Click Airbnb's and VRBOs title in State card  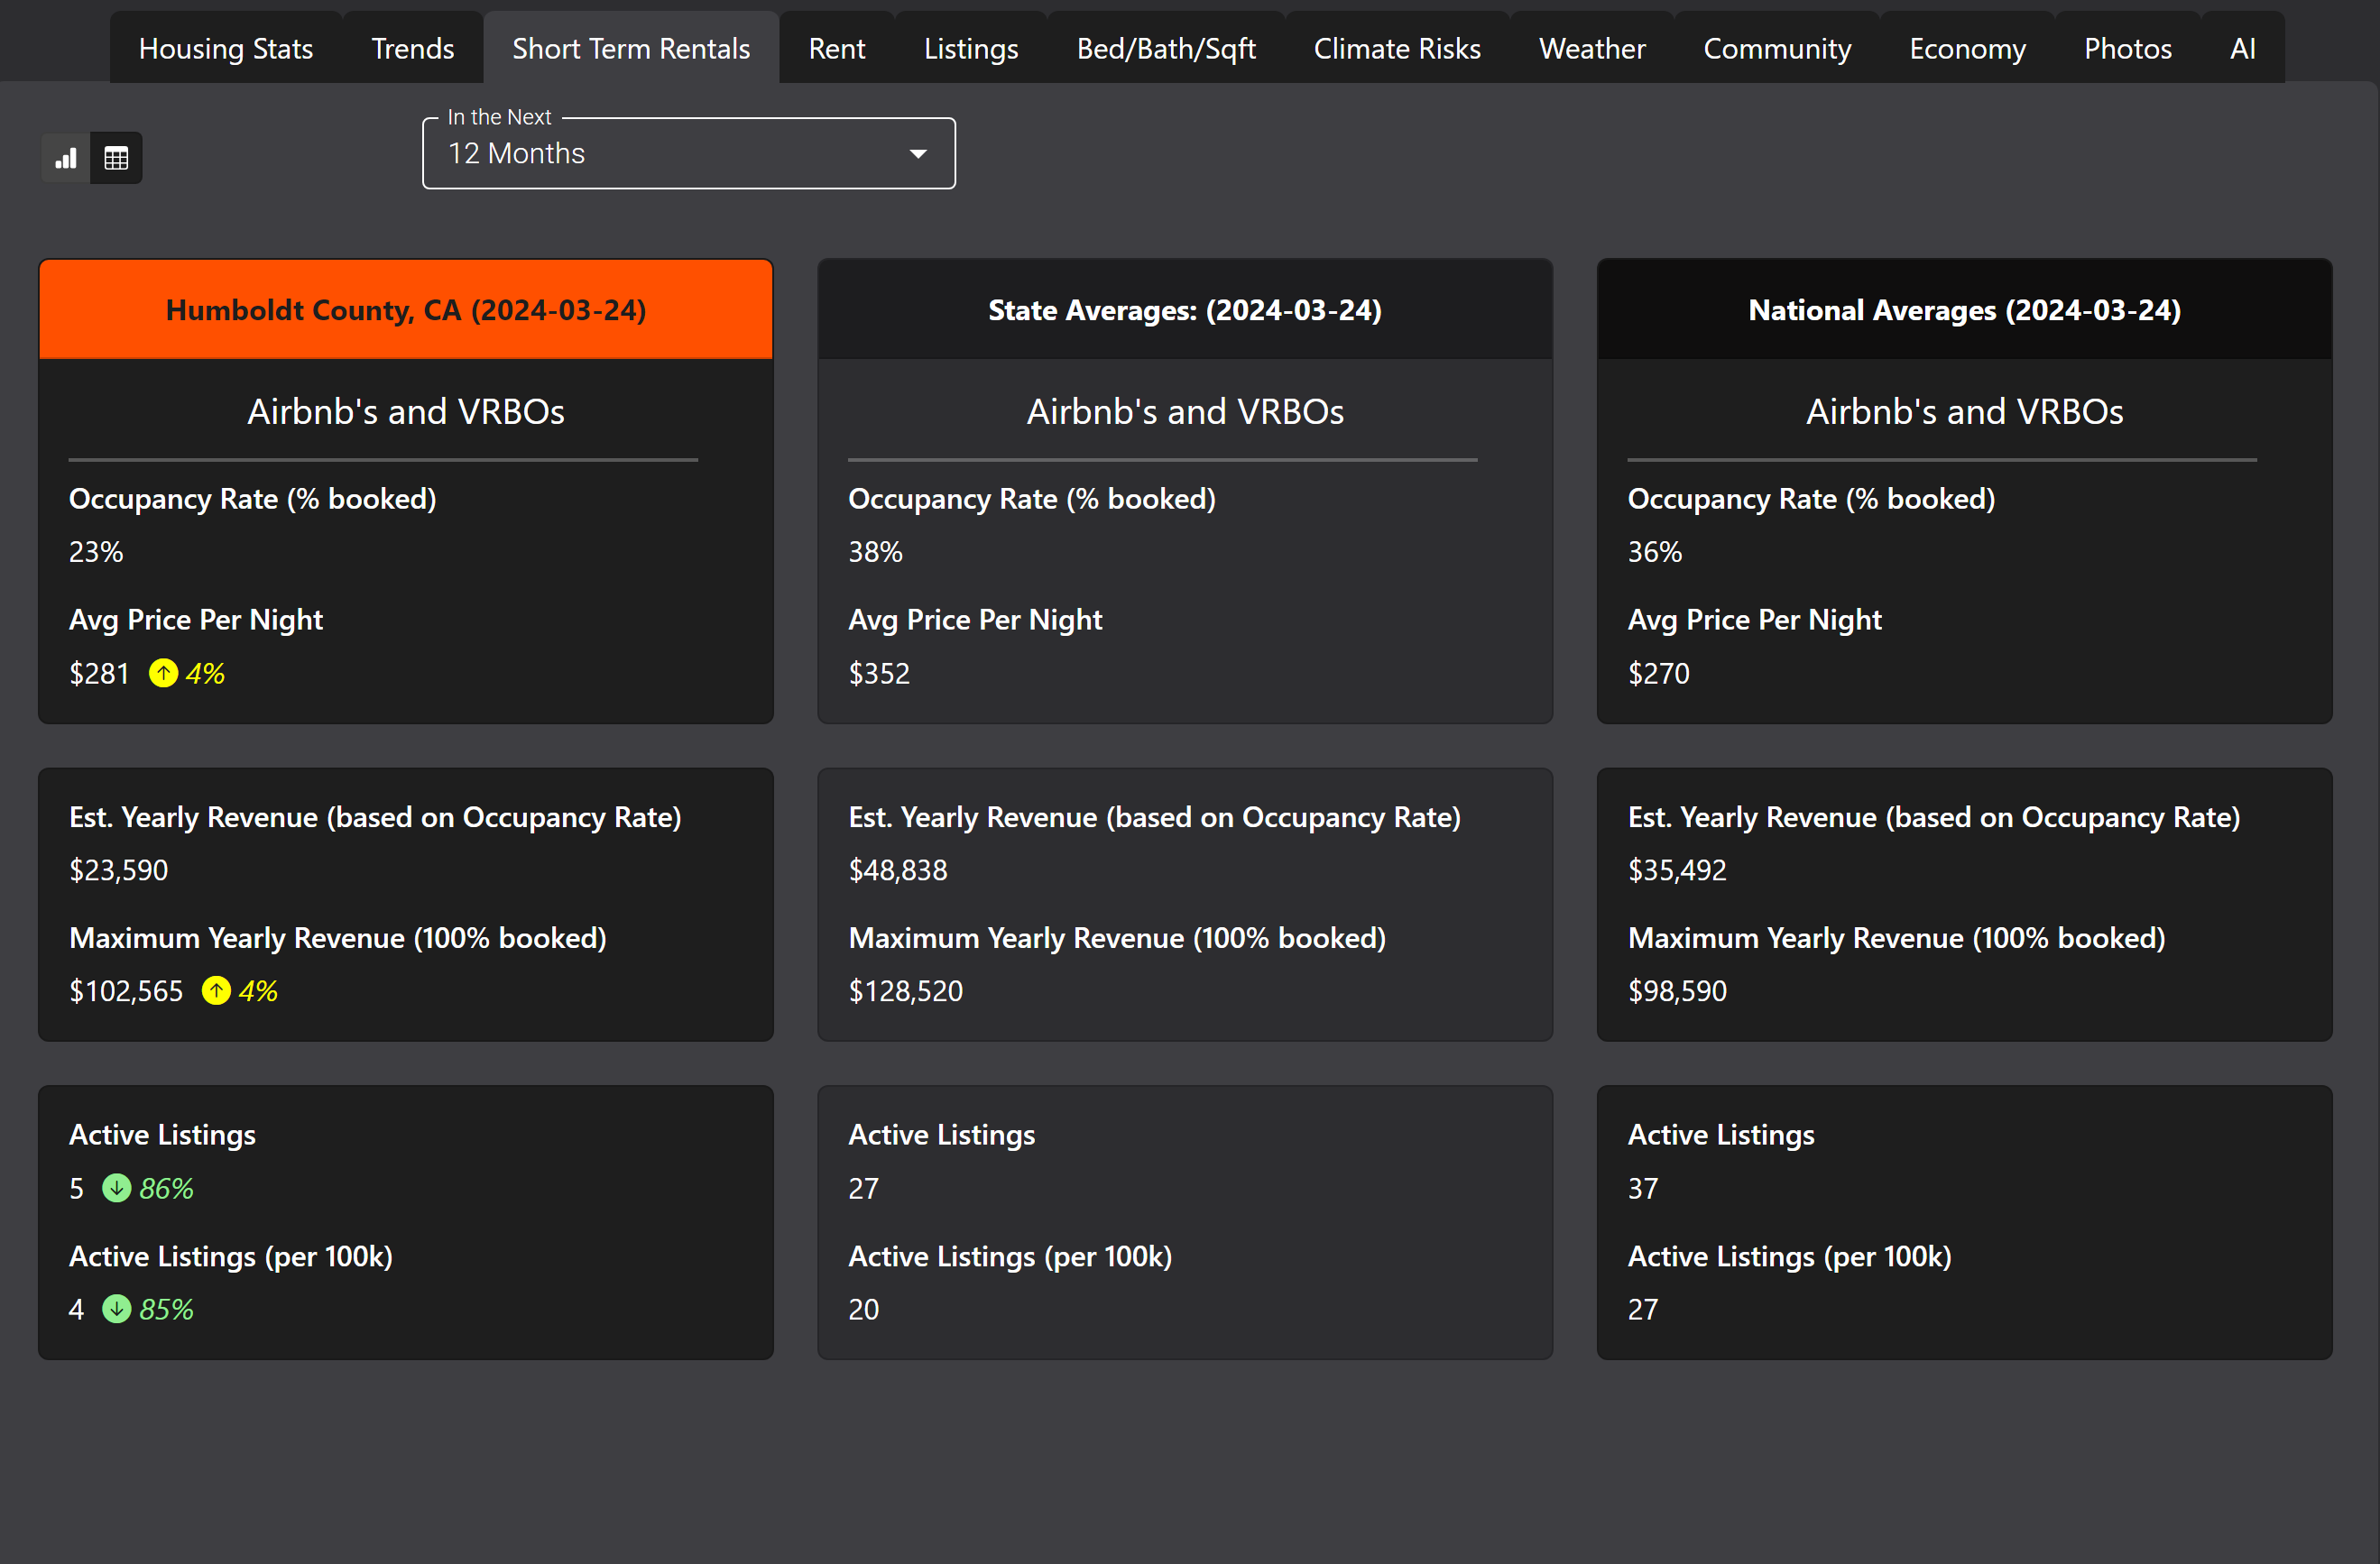[x=1185, y=411]
